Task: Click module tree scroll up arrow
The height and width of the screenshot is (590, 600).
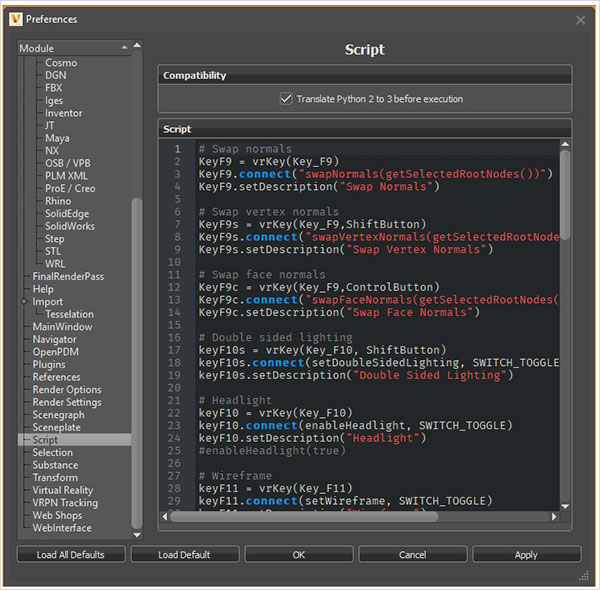Action: point(137,46)
